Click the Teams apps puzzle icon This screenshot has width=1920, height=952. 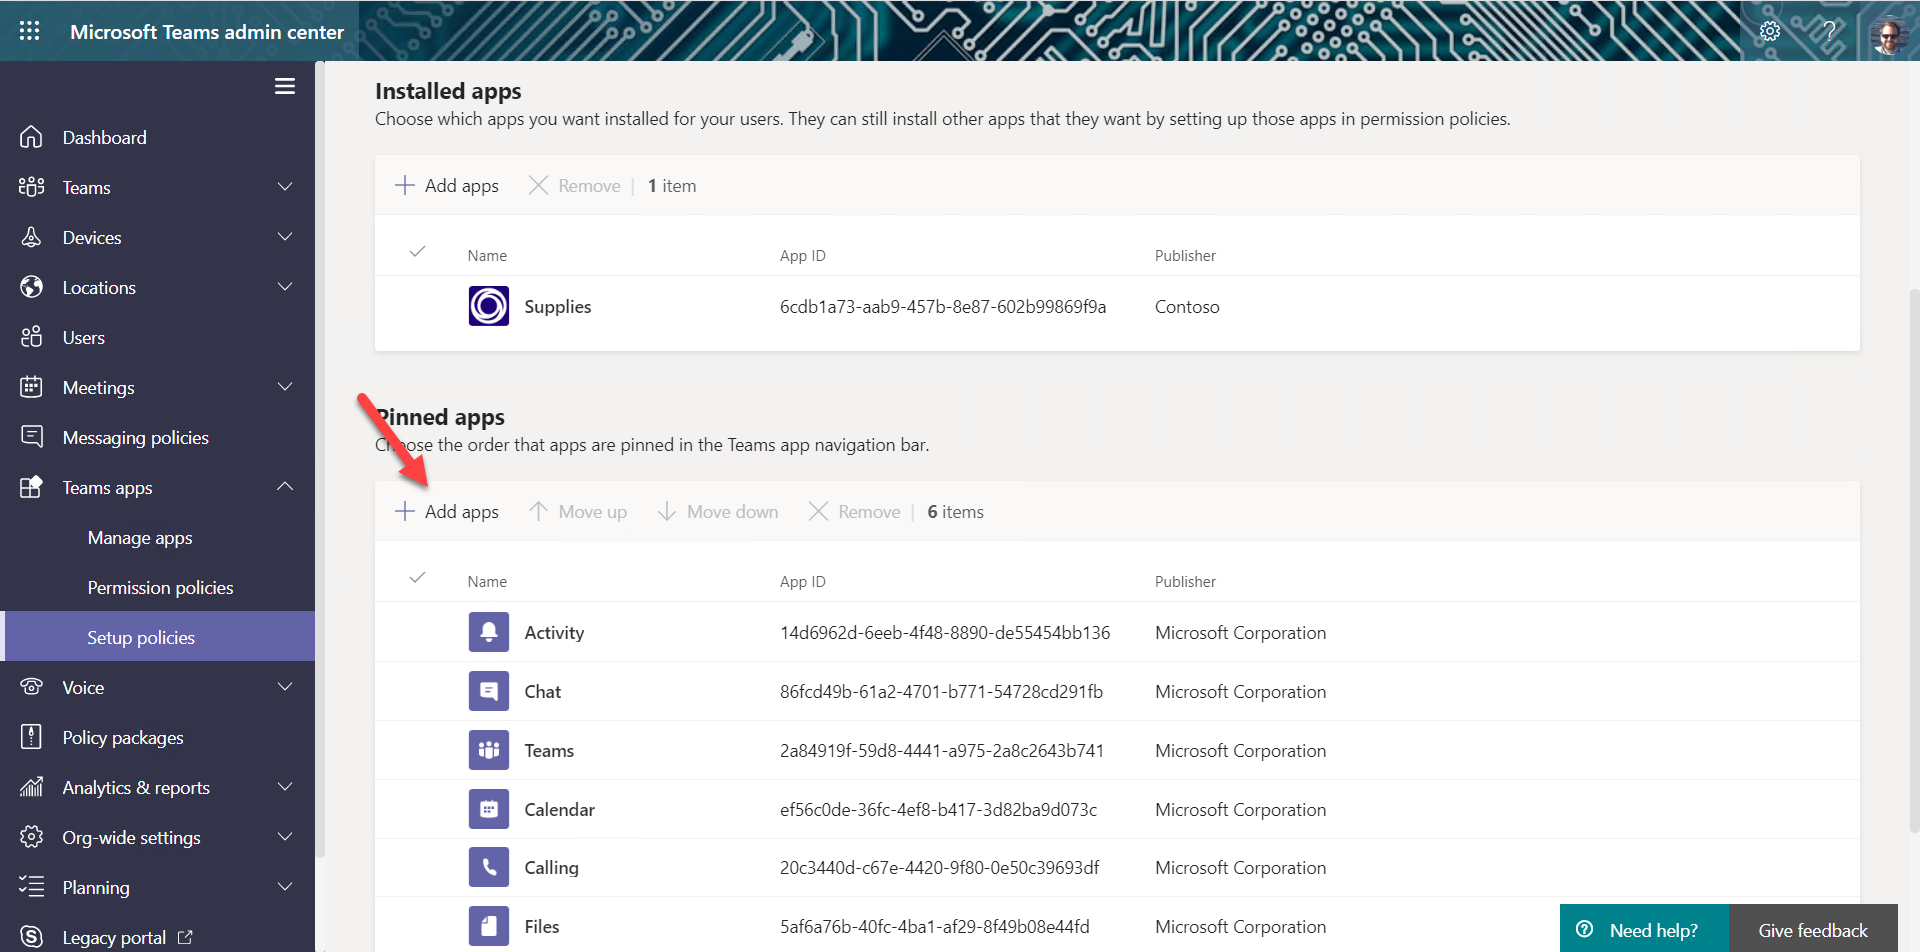32,487
